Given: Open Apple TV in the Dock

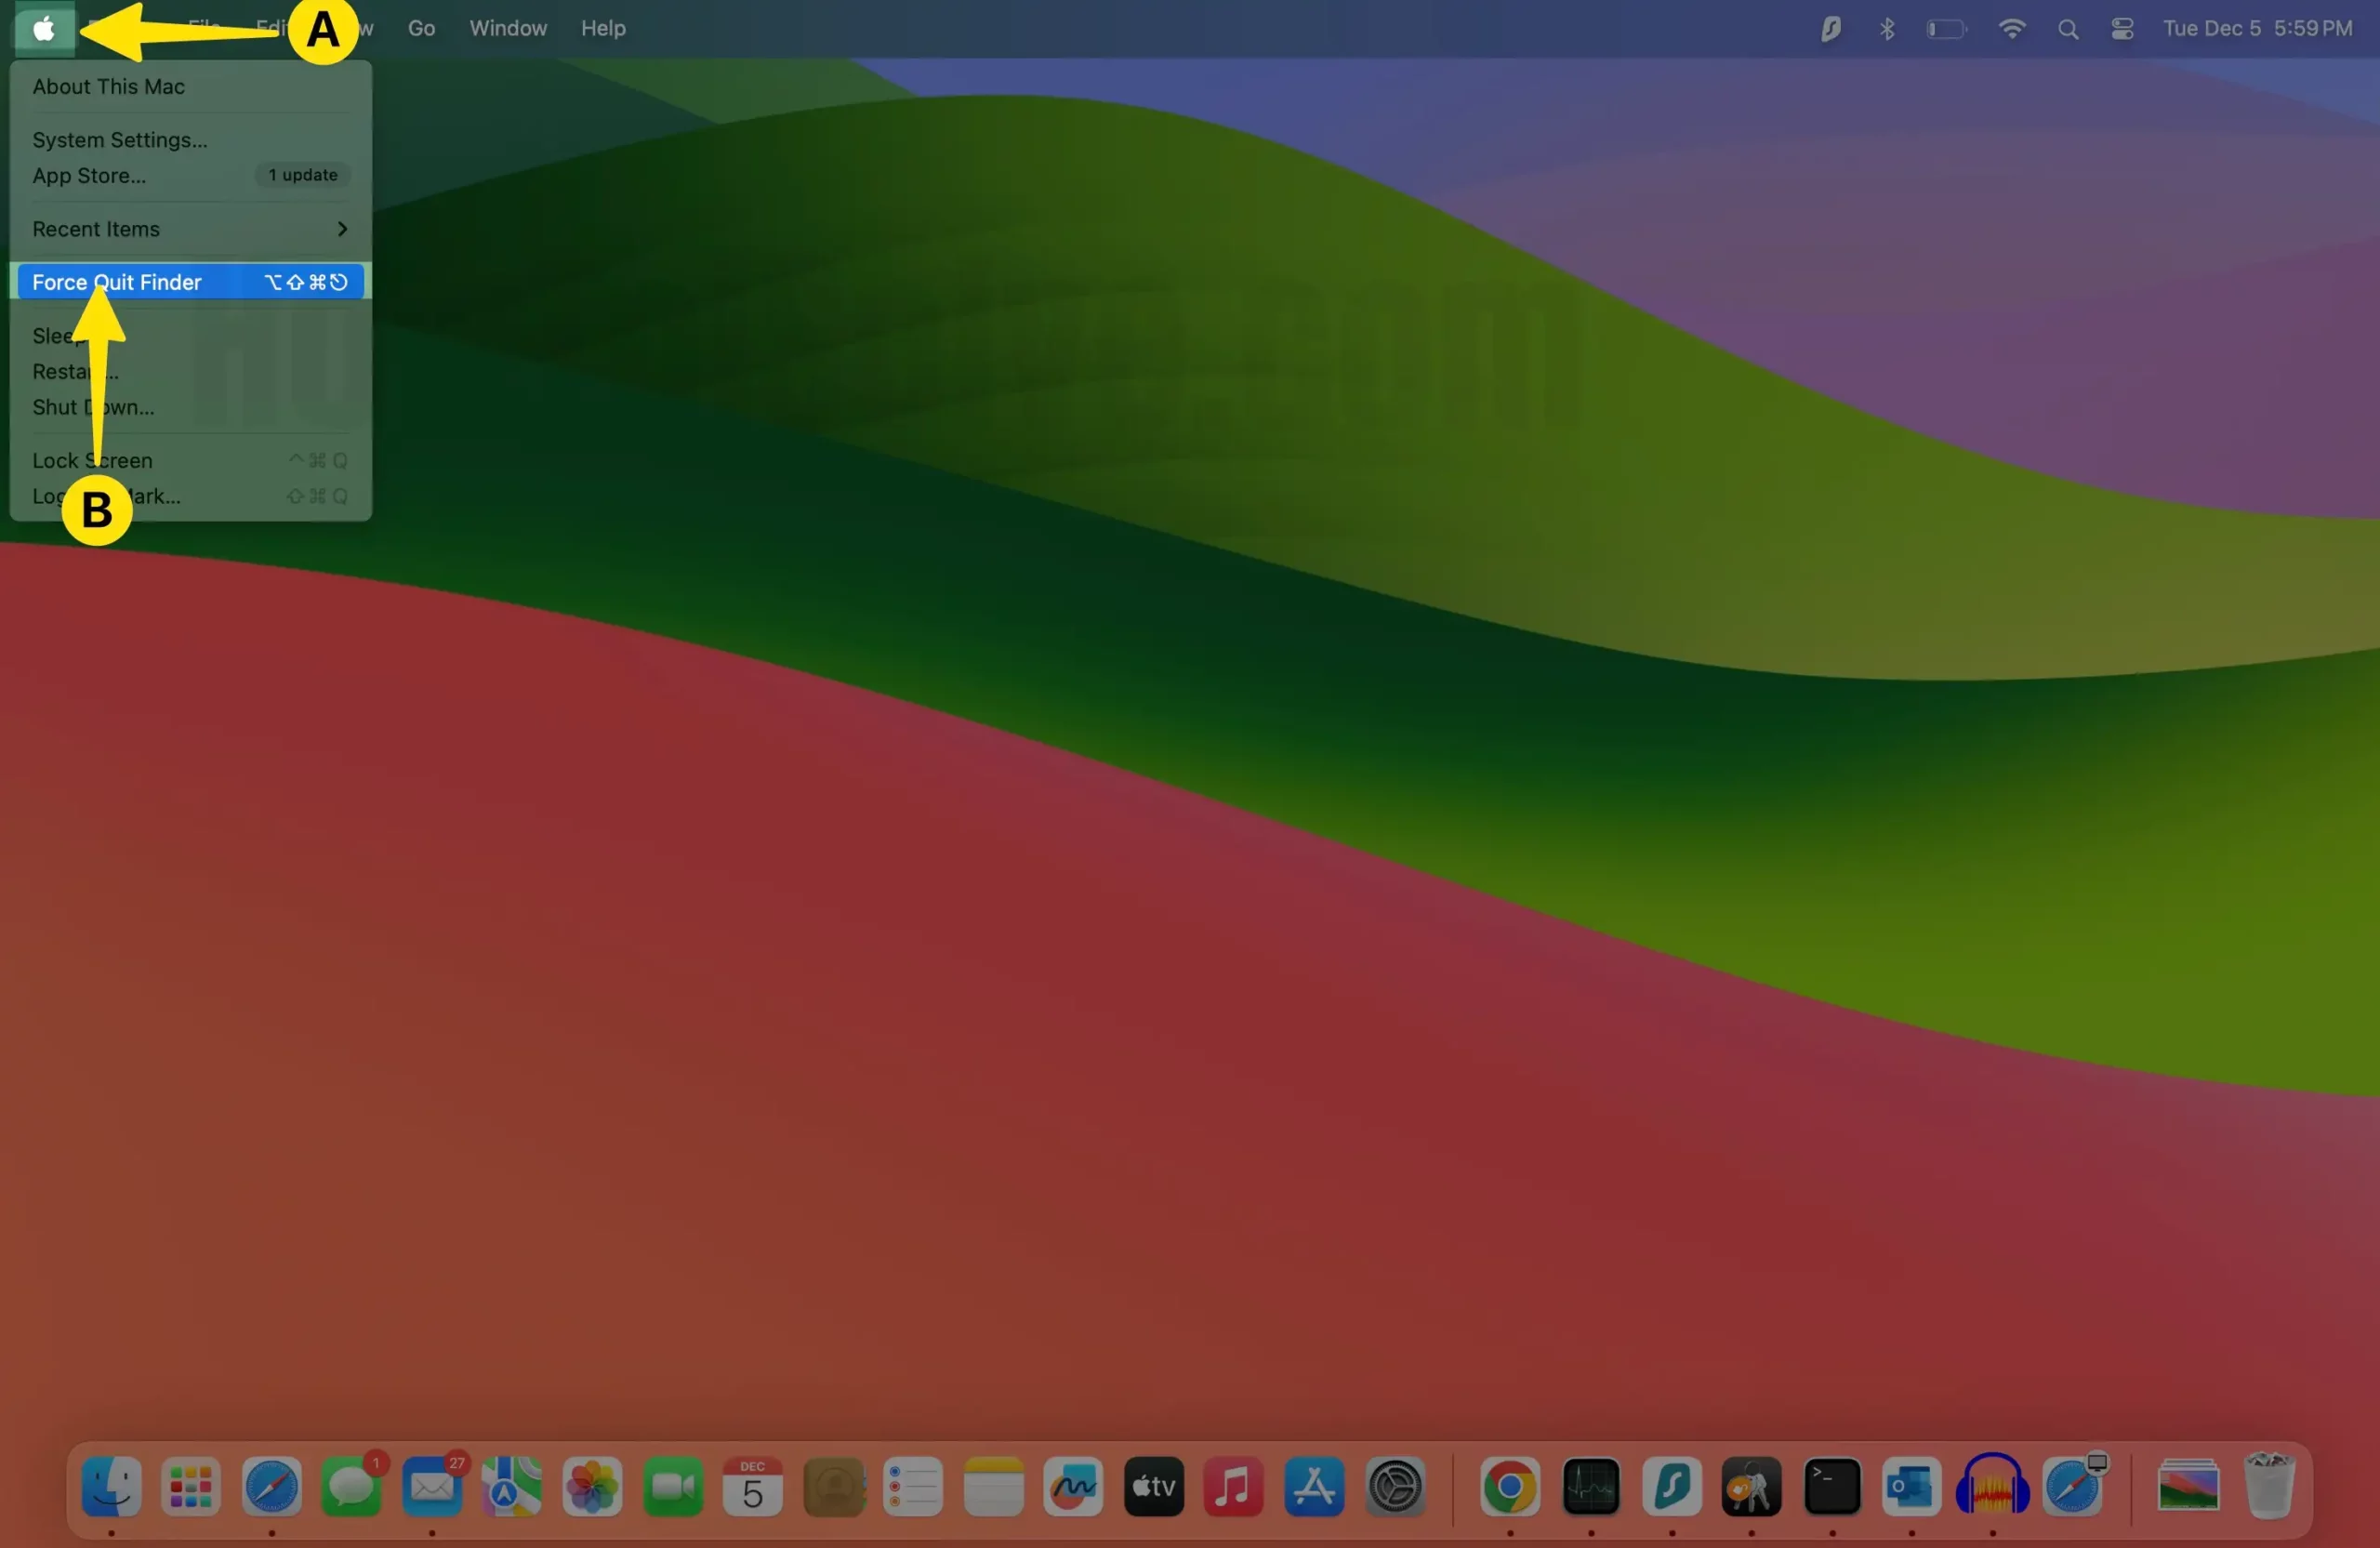Looking at the screenshot, I should (1154, 1487).
